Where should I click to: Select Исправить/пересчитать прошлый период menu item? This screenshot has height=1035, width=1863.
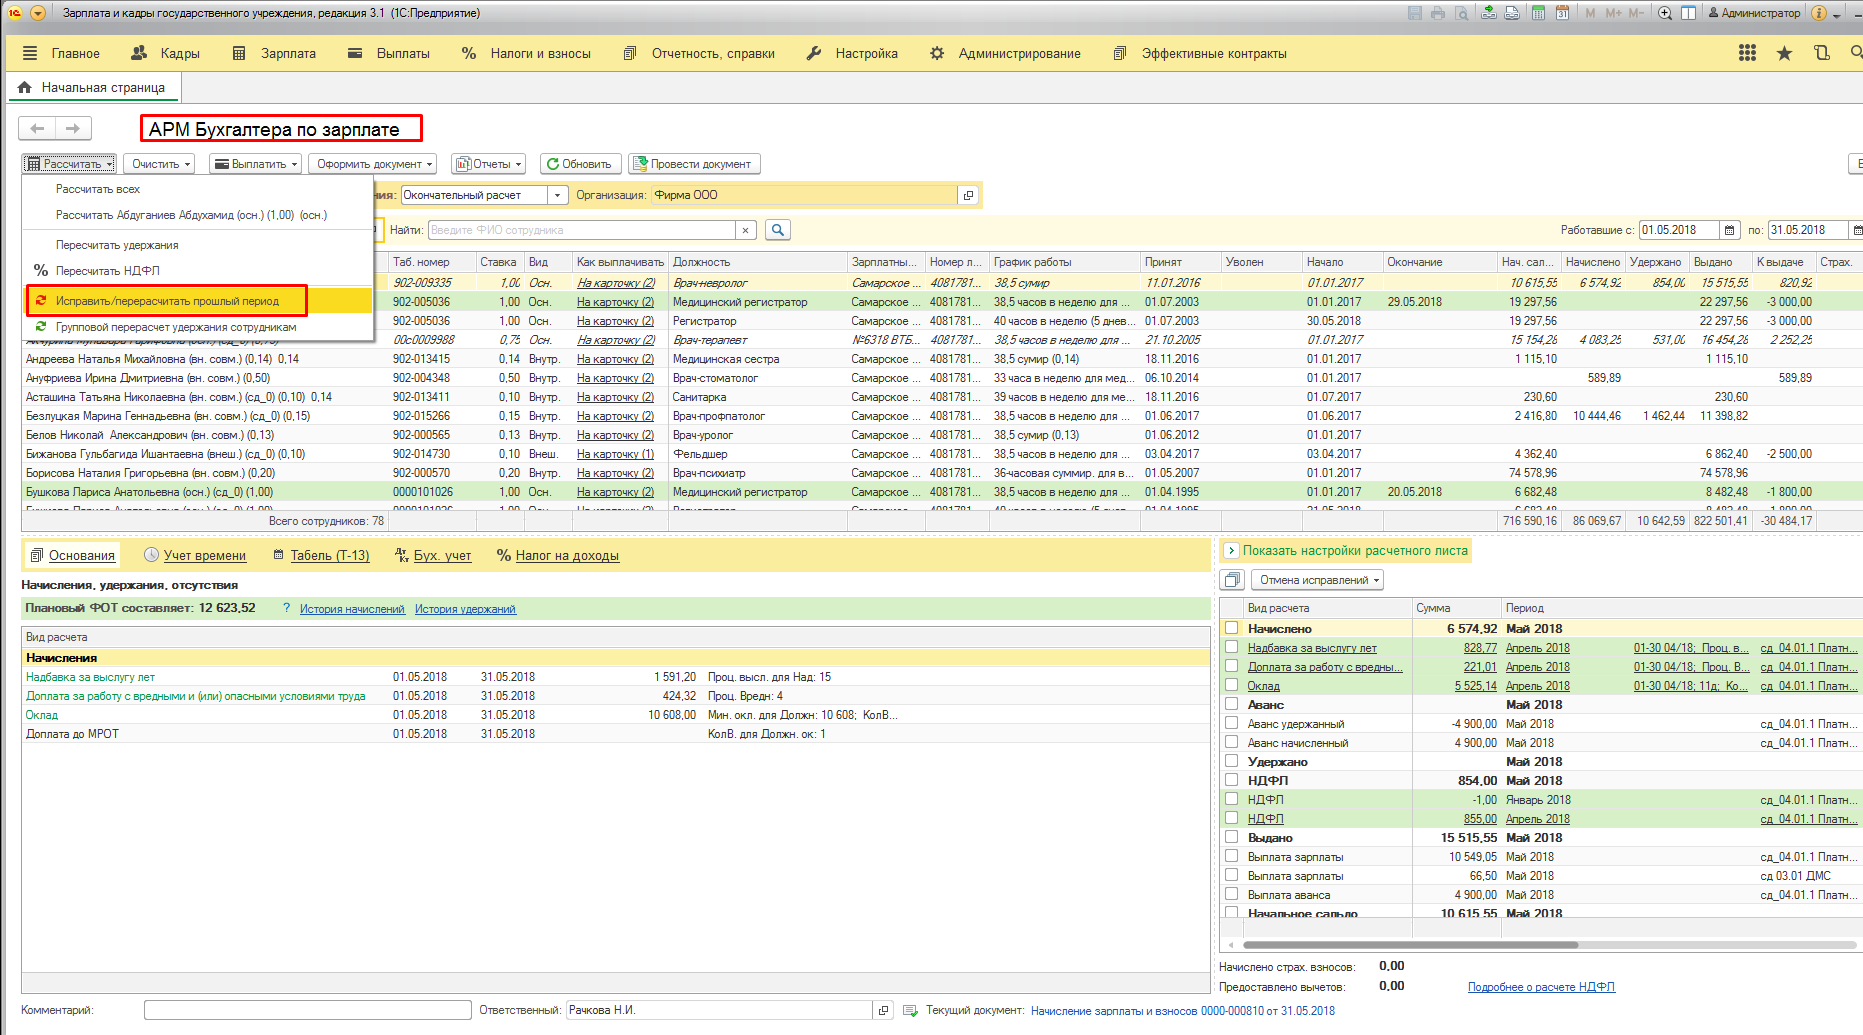click(167, 301)
